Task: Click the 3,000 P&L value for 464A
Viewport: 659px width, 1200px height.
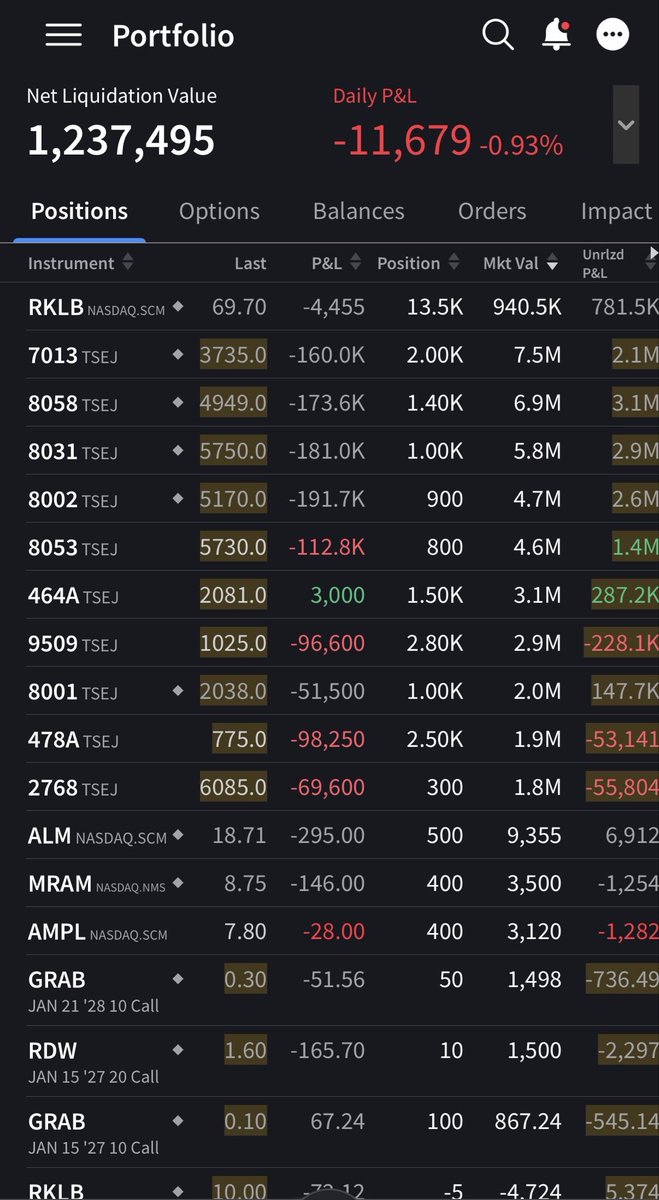Action: [338, 595]
